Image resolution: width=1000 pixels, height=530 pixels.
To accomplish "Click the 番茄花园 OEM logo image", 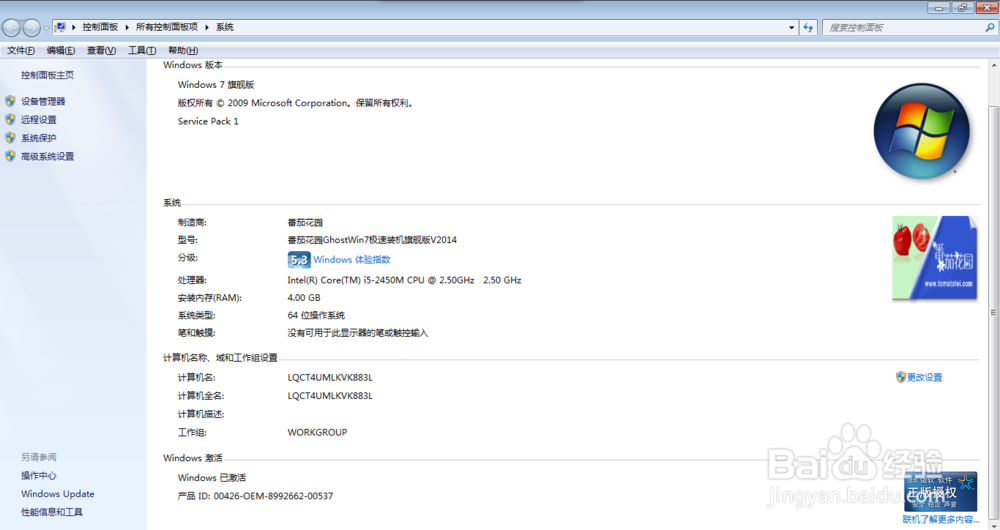I will tap(934, 258).
